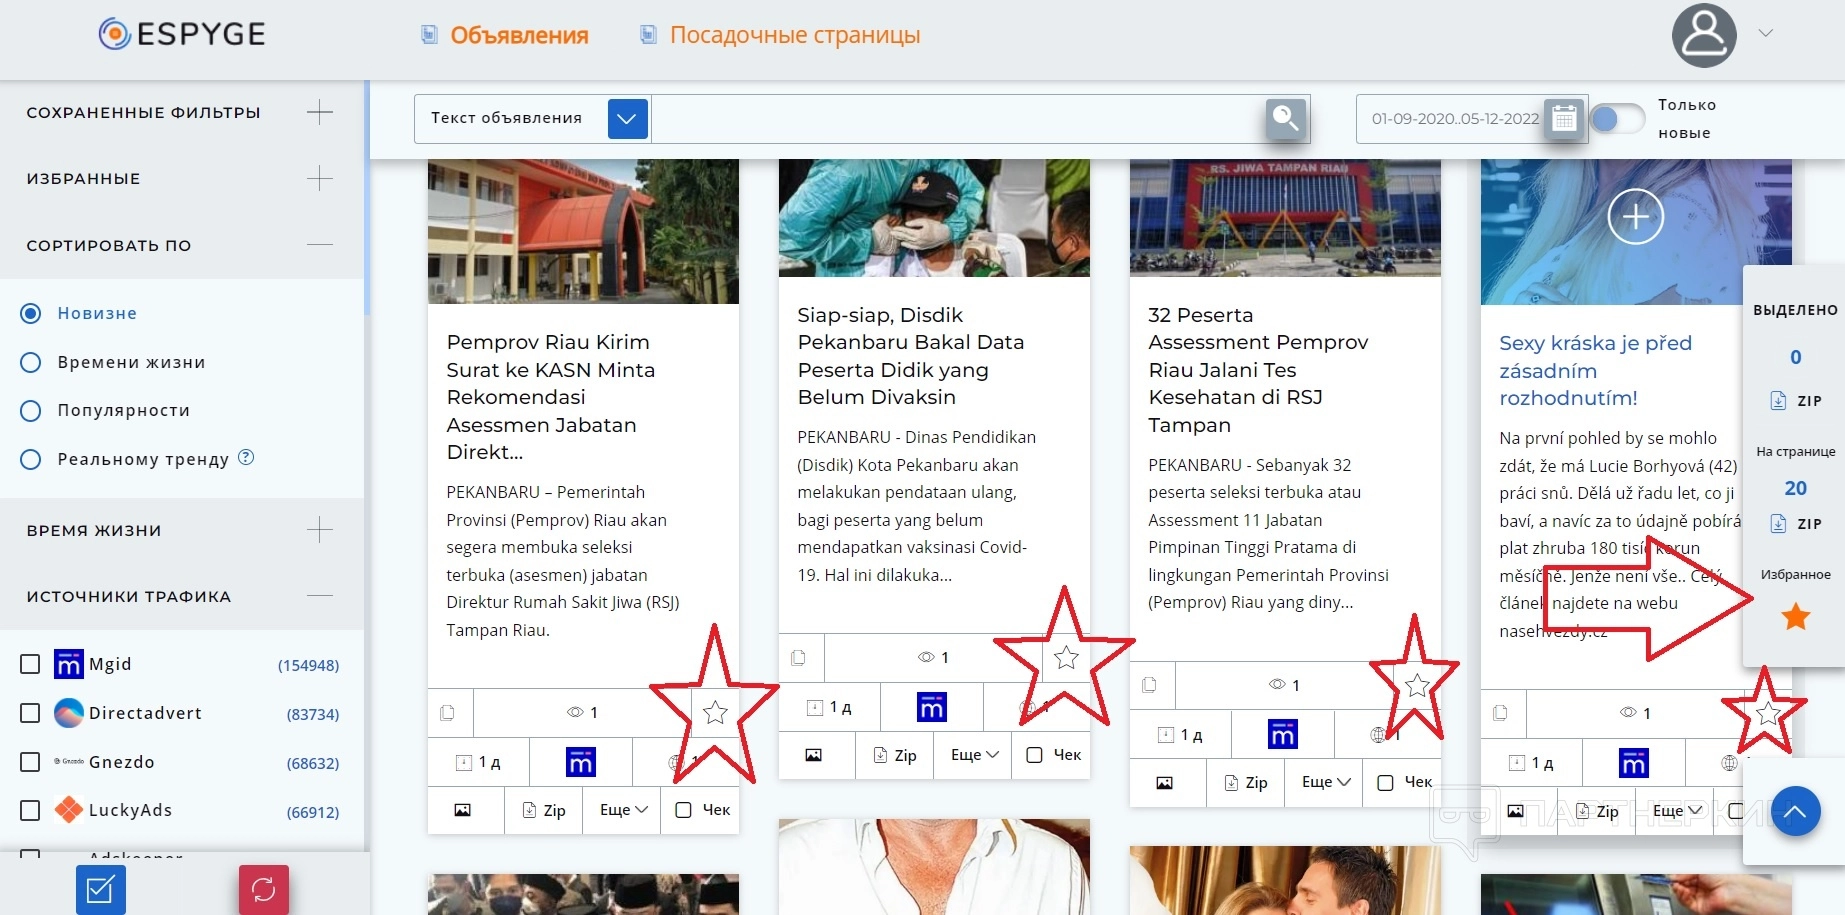Download Zip for 32 Peserta card
Image resolution: width=1845 pixels, height=915 pixels.
(x=1246, y=782)
